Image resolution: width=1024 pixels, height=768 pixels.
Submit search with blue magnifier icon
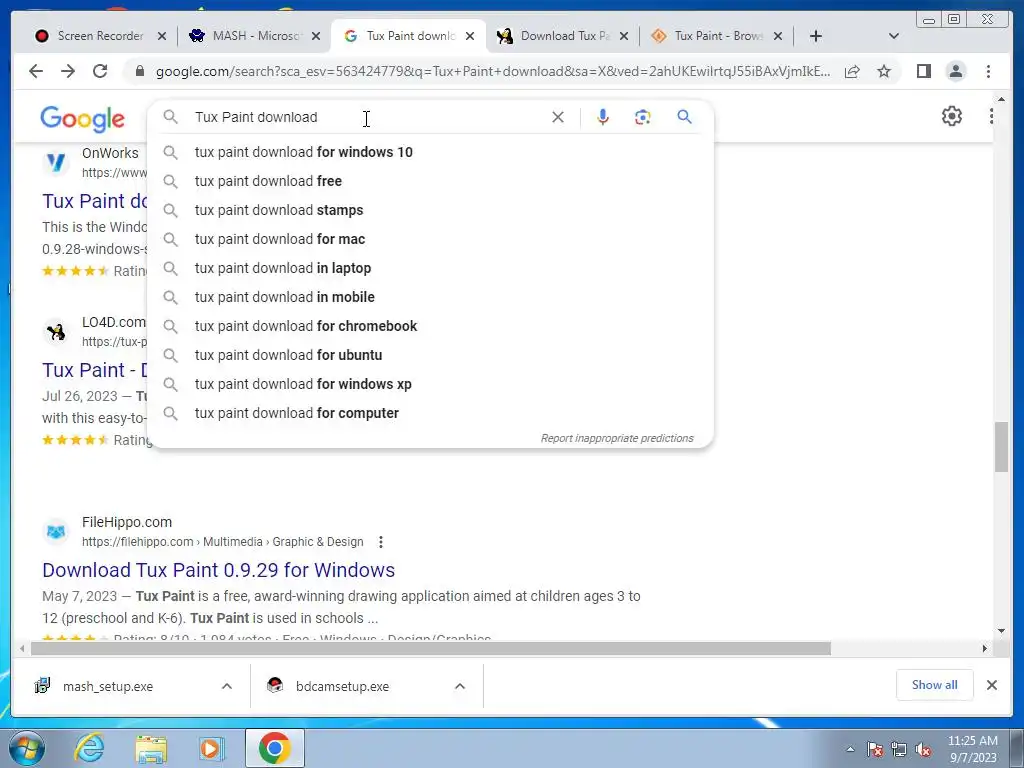coord(684,117)
